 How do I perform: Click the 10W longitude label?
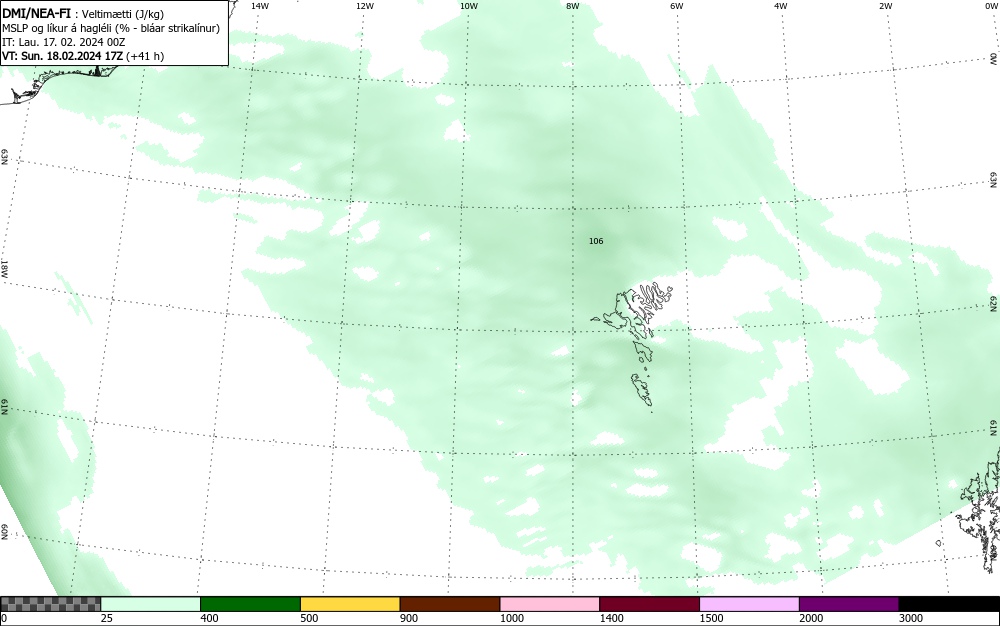click(469, 6)
